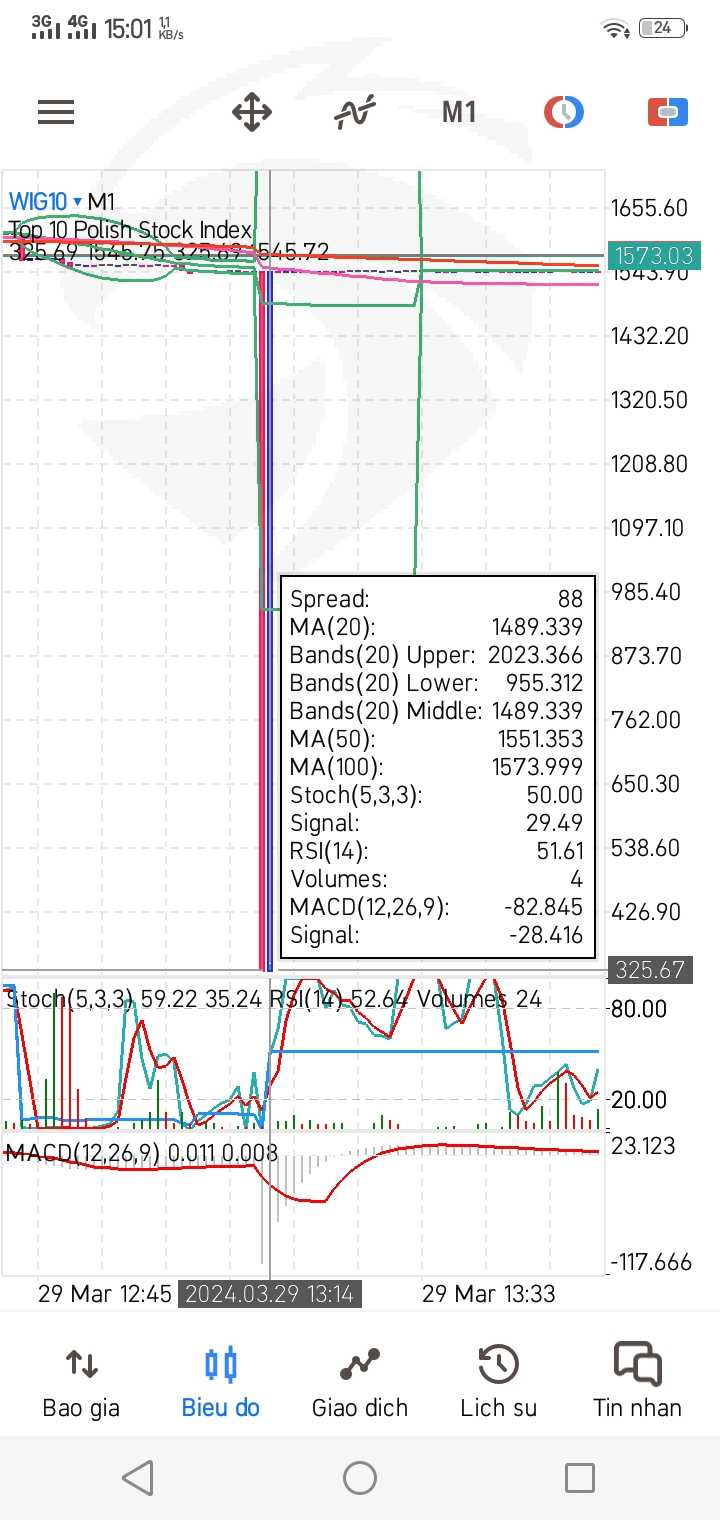Tap the 29 Mar 13:33 time label
The height and width of the screenshot is (1520, 720).
tap(488, 1294)
